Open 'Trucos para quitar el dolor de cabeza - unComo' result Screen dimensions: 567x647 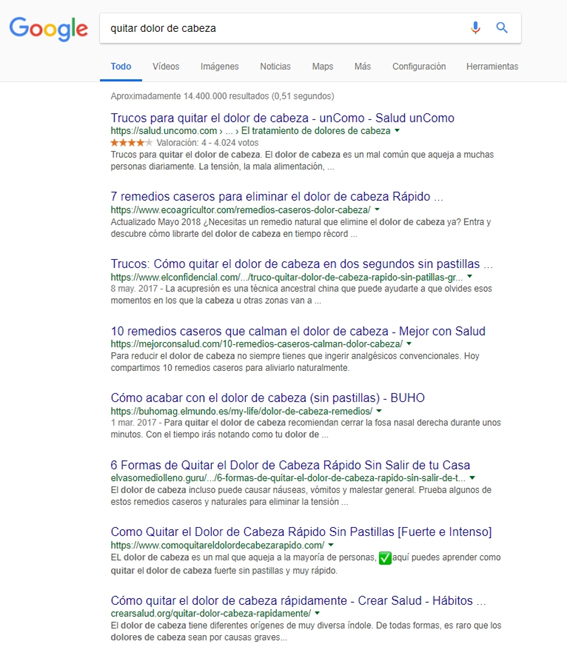point(282,118)
